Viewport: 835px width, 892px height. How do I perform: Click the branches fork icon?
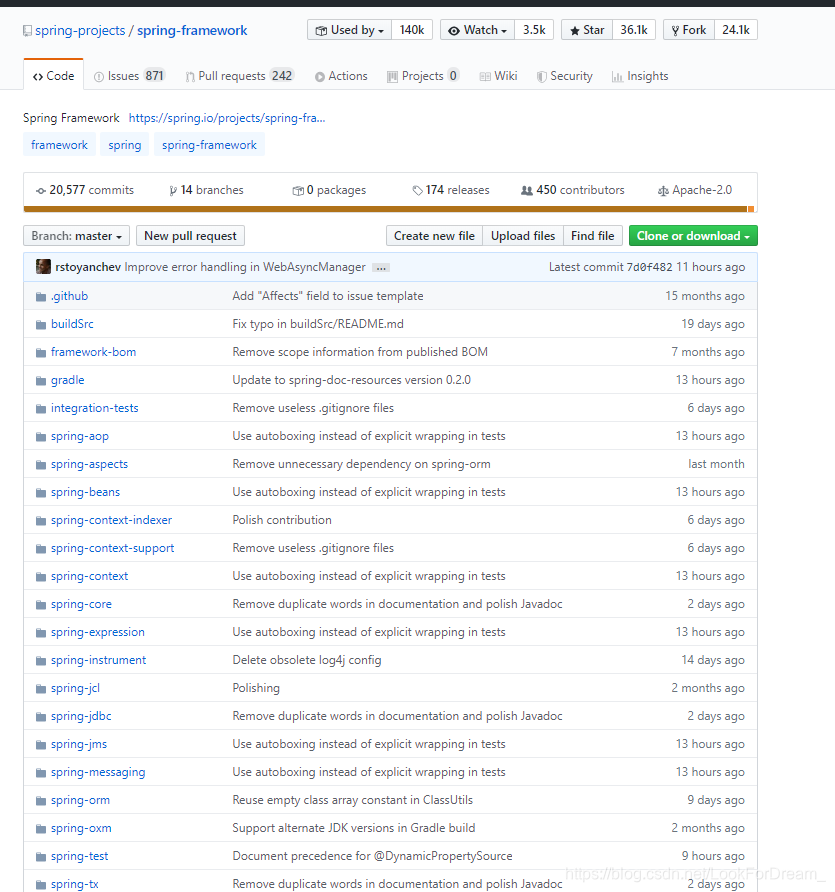click(x=173, y=191)
